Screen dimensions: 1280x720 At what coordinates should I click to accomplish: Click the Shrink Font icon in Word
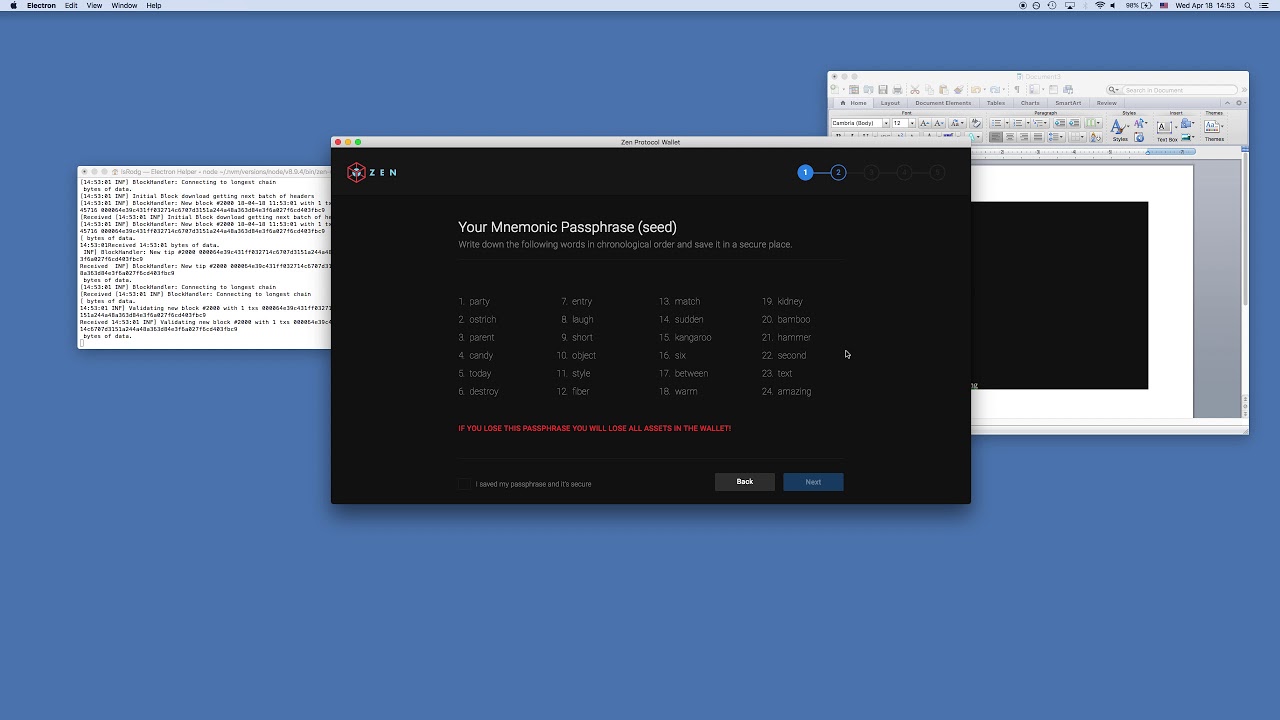[939, 123]
